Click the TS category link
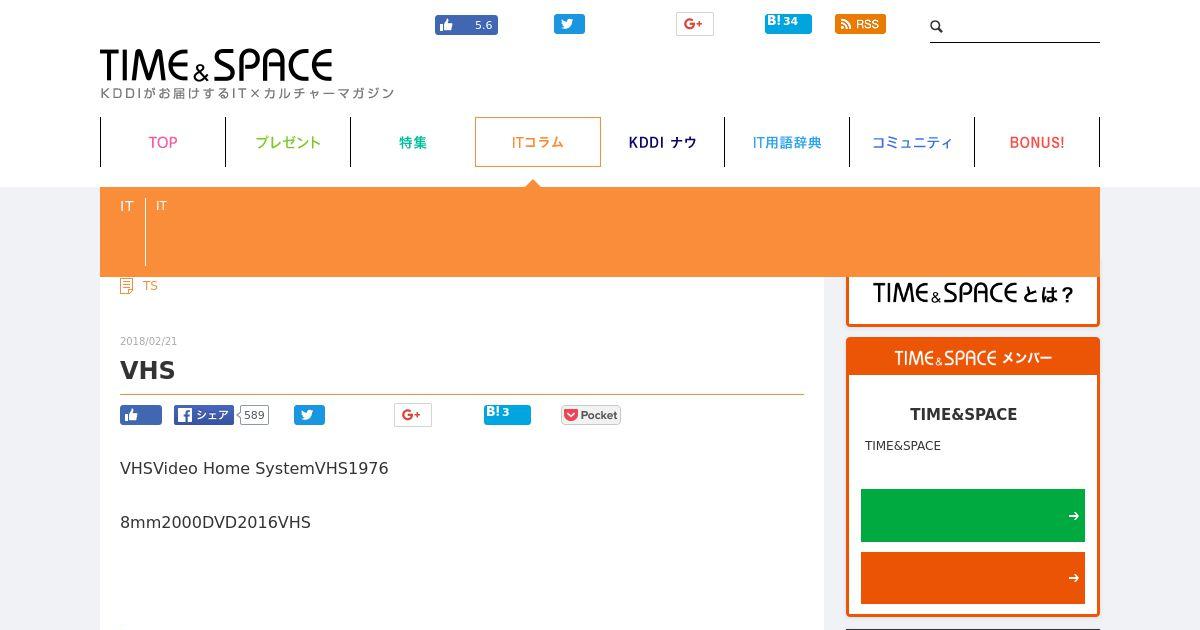 150,286
